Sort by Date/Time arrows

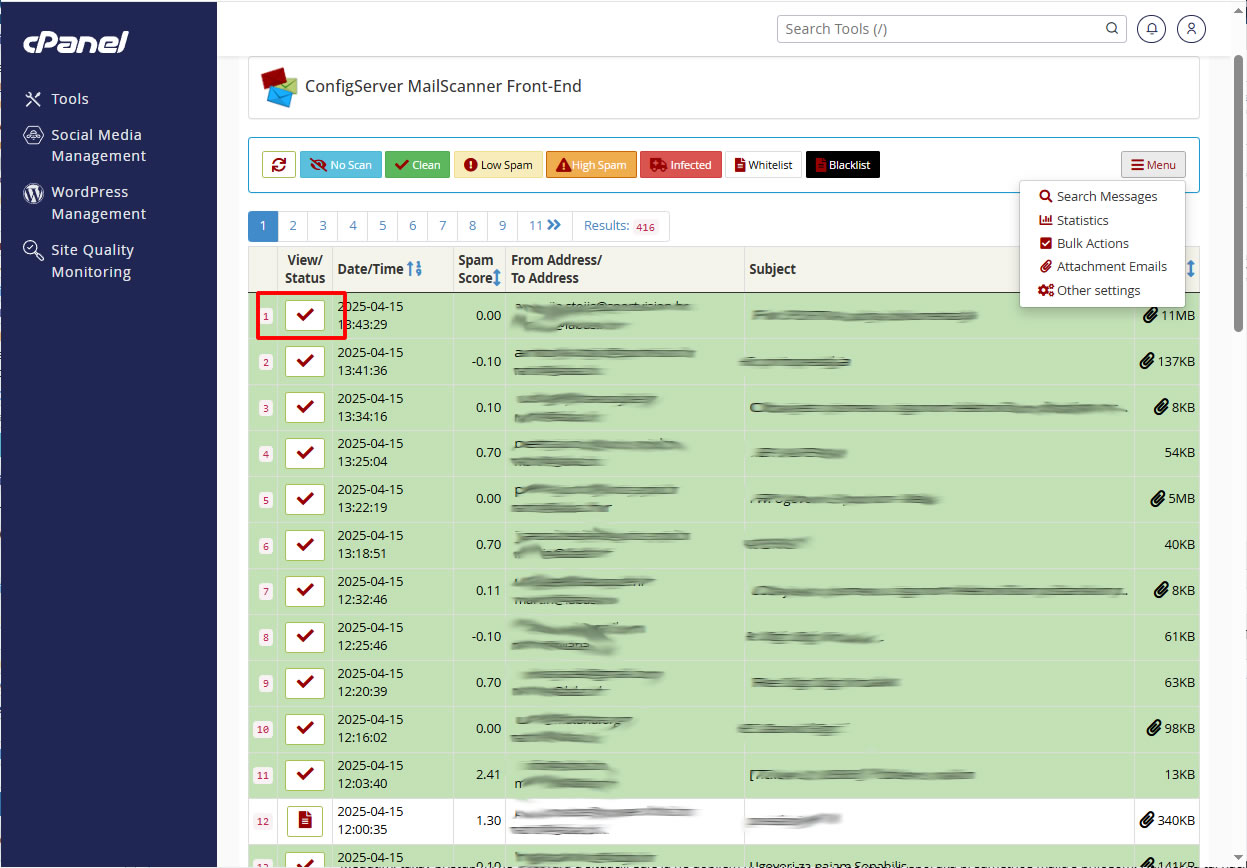point(415,269)
